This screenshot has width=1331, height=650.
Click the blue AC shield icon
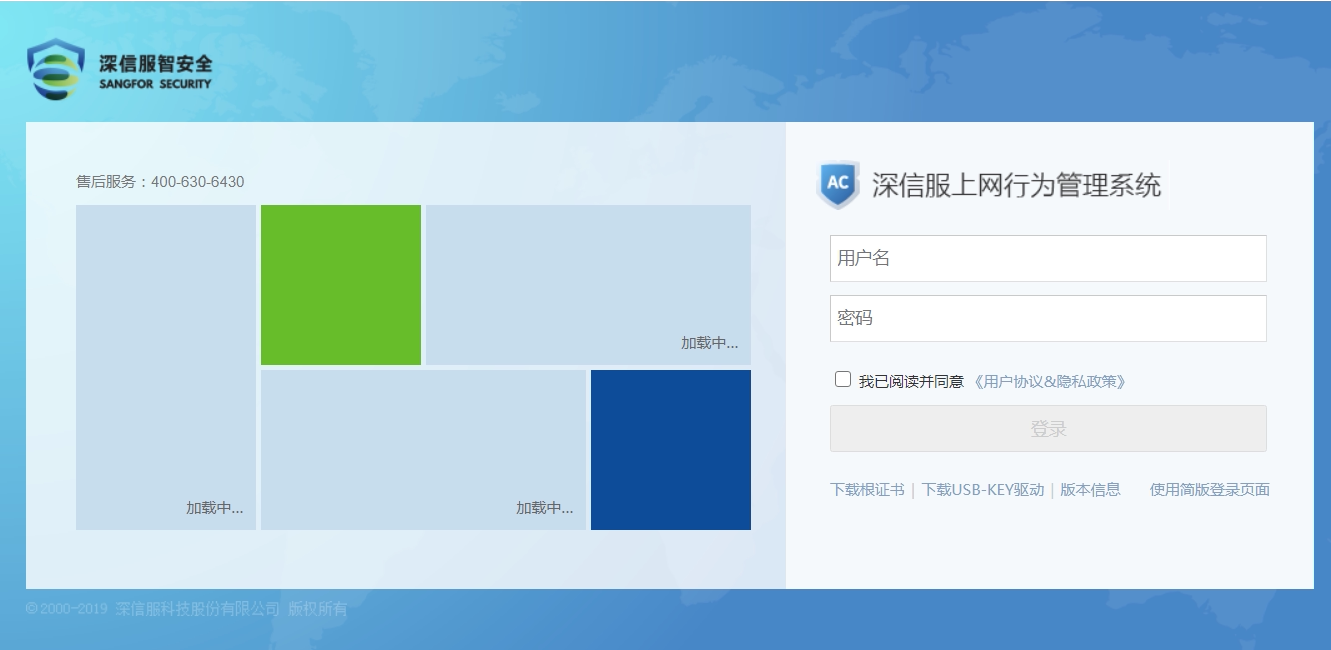pyautogui.click(x=838, y=184)
